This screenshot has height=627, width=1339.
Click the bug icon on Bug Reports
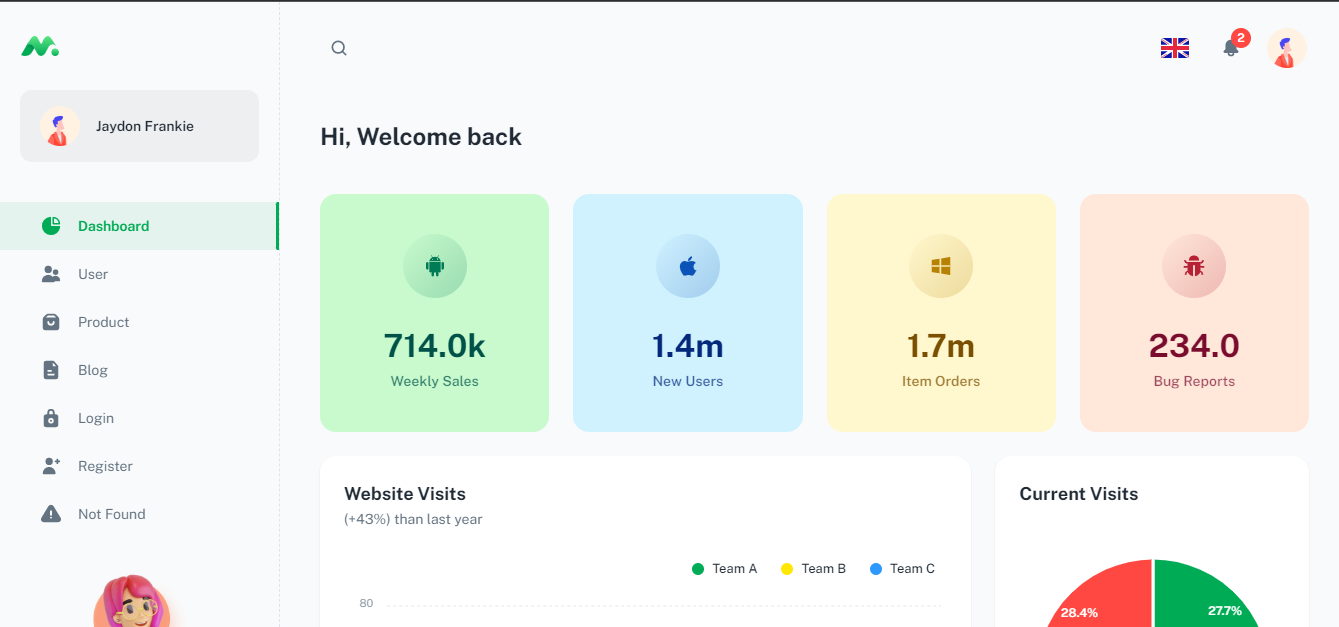click(x=1194, y=266)
